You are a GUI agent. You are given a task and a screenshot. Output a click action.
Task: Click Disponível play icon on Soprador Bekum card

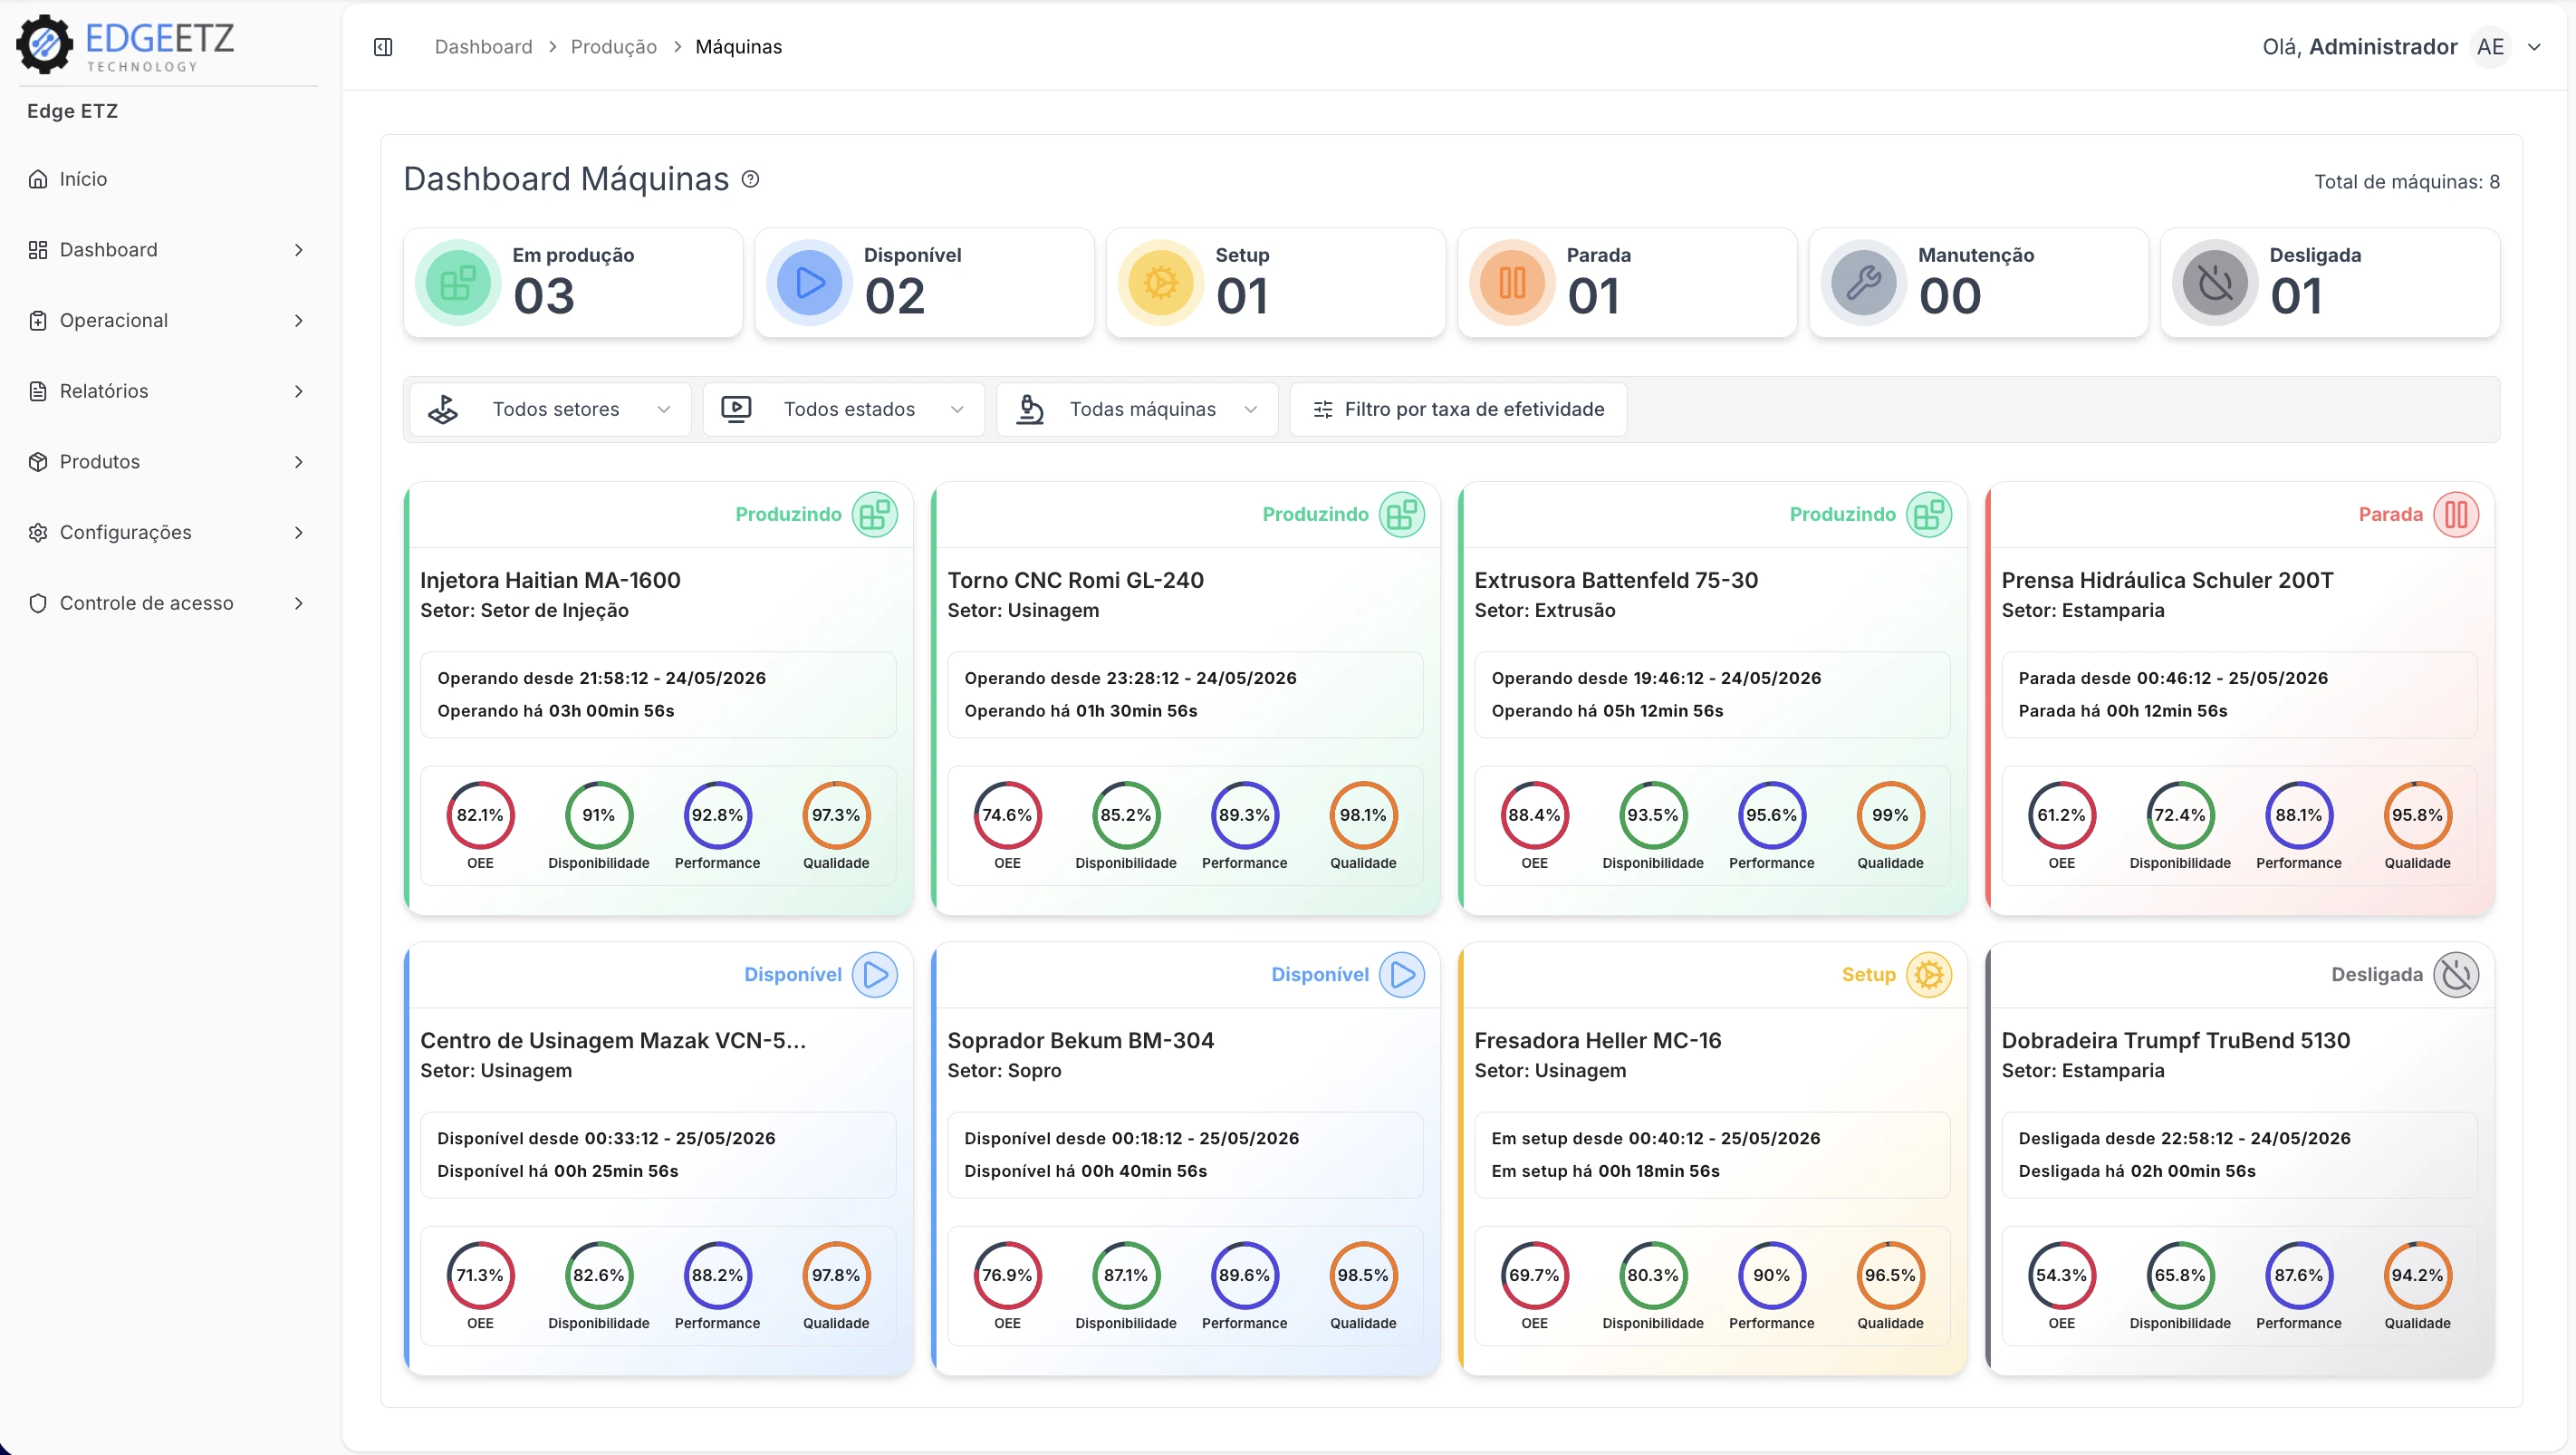point(1402,975)
